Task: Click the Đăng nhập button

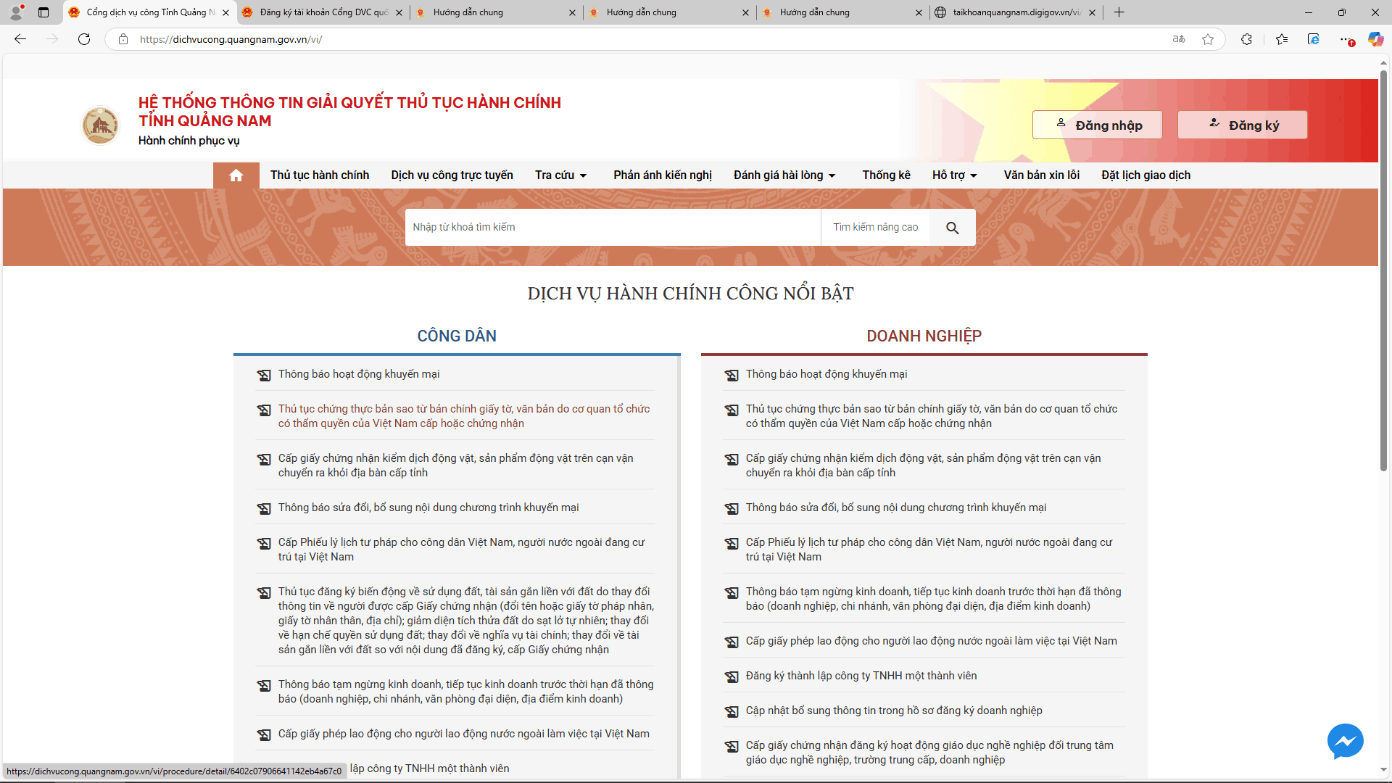Action: point(1097,125)
